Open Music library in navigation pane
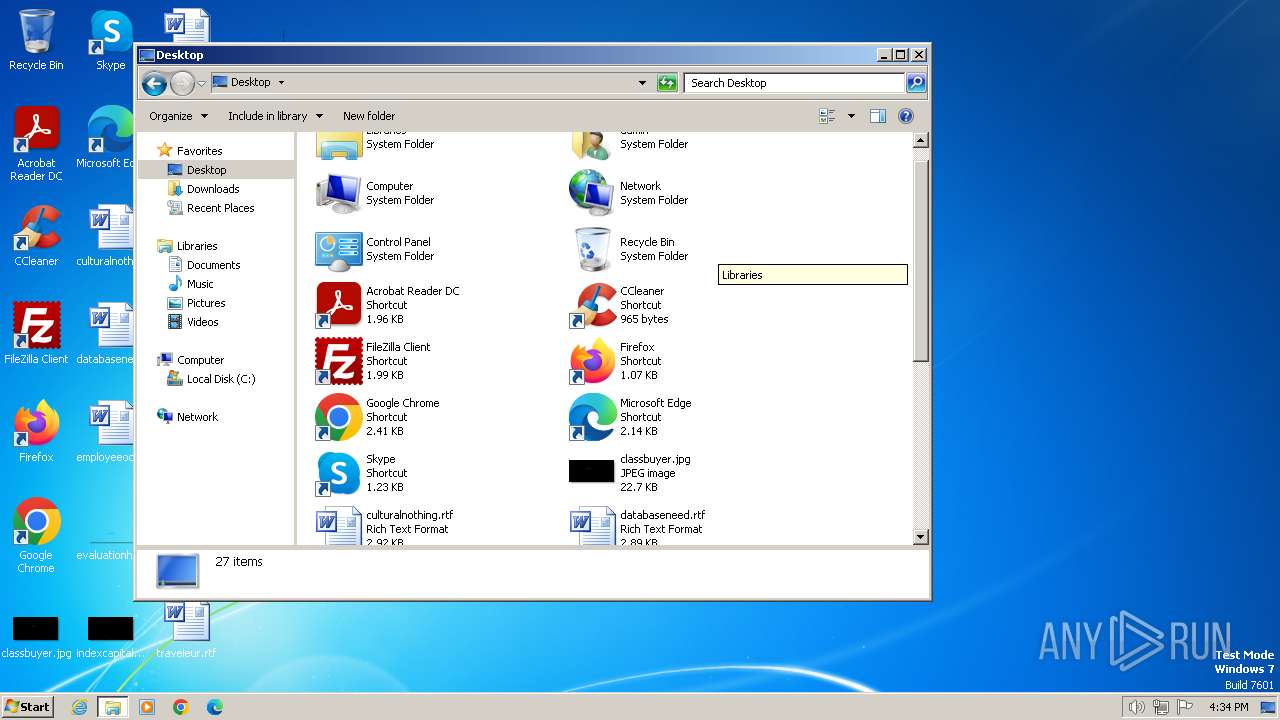Screen dimensions: 1280x720 tap(191, 284)
